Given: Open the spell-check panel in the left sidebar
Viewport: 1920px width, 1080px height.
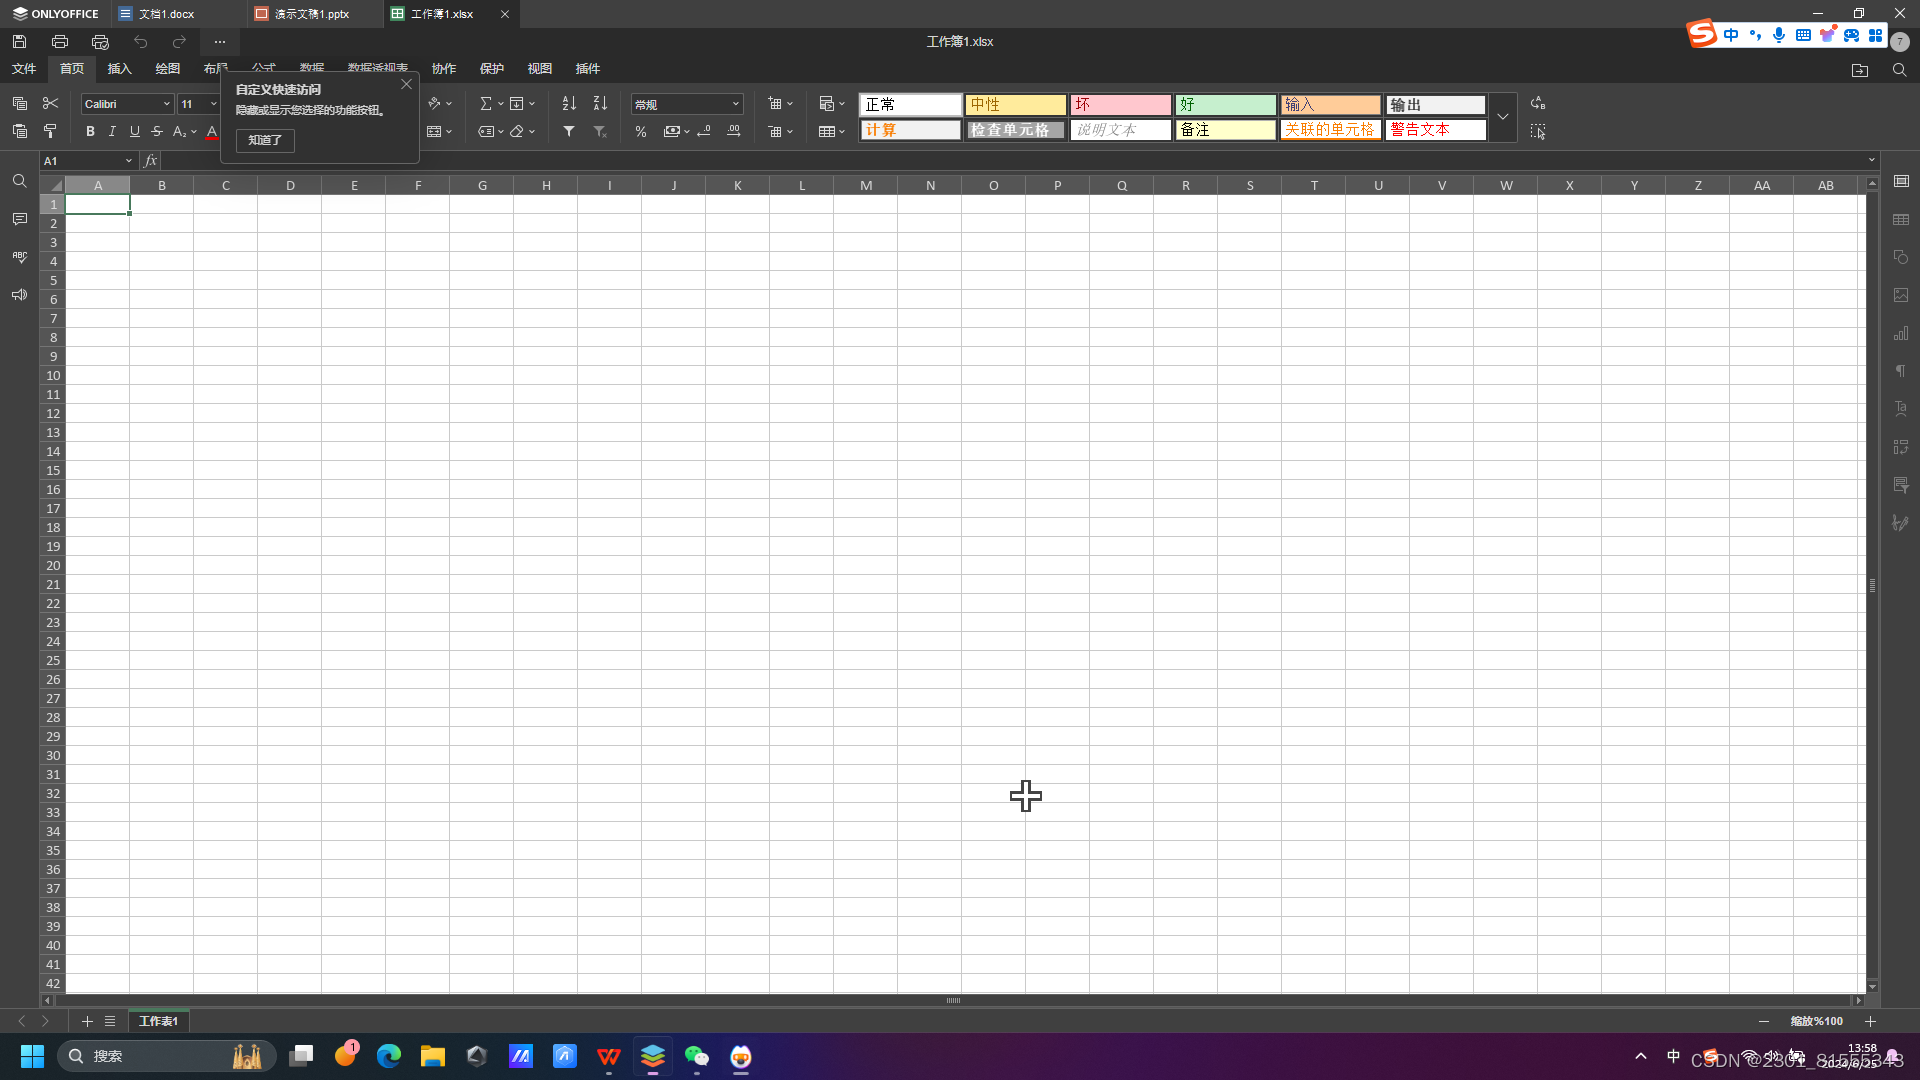Looking at the screenshot, I should [x=19, y=257].
